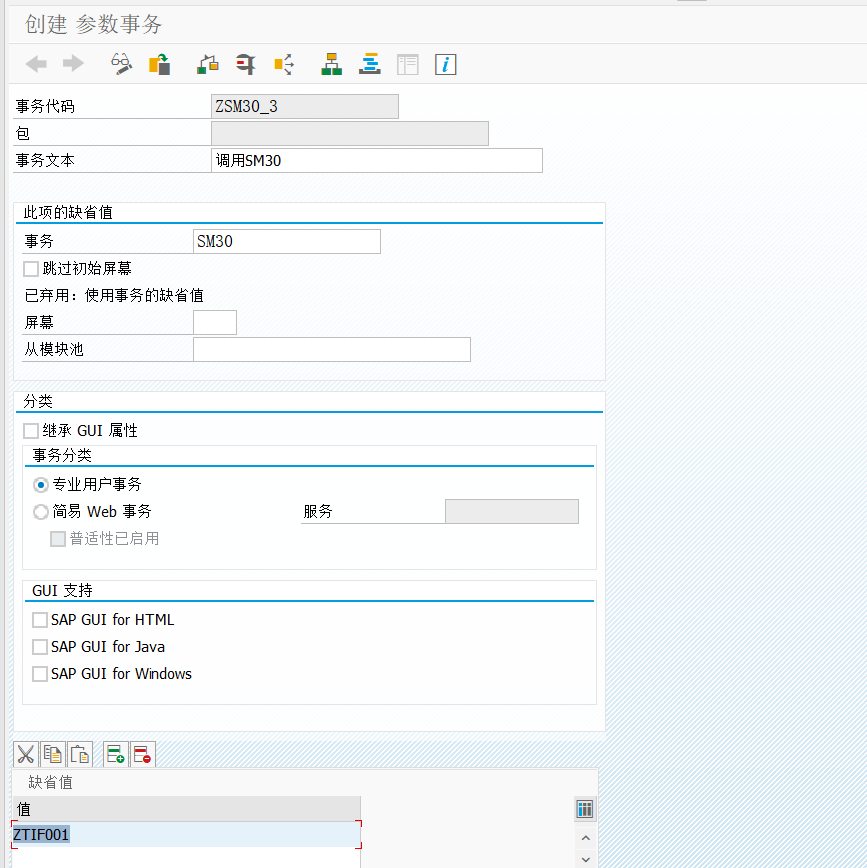Click the 事务 field containing SM30

point(287,241)
